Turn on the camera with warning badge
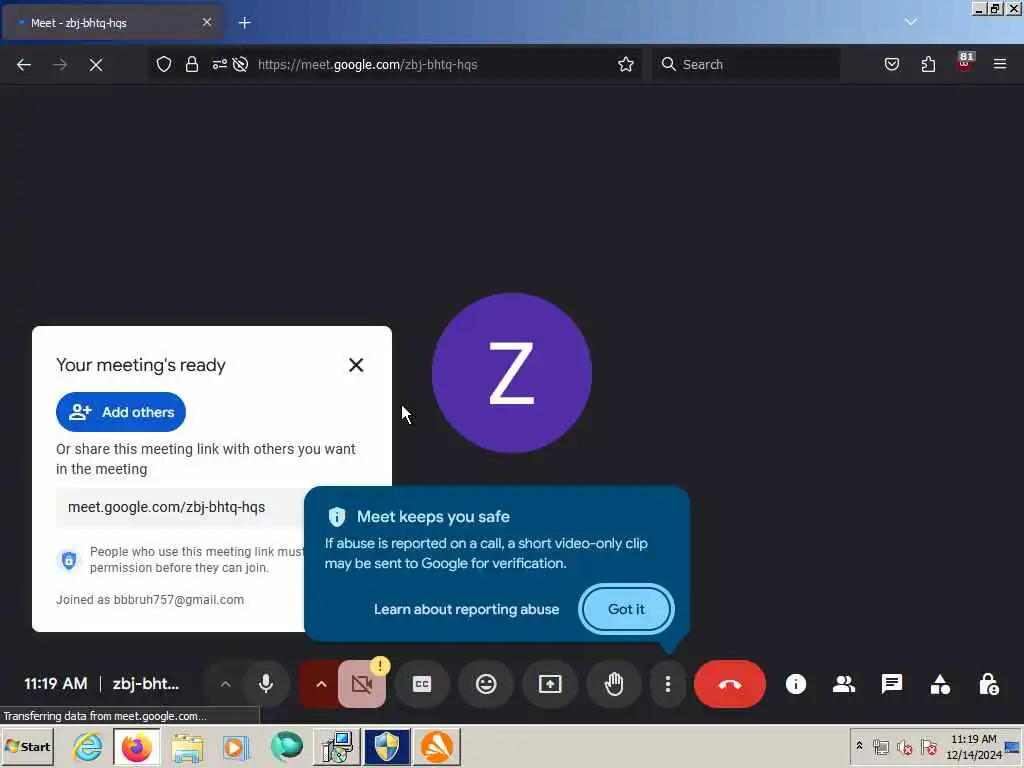Screen dimensions: 1024x768 362,684
